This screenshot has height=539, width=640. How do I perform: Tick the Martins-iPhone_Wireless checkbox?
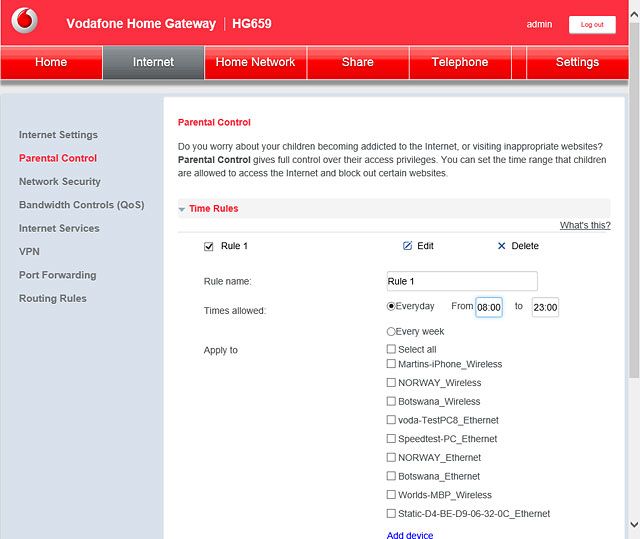click(x=391, y=364)
